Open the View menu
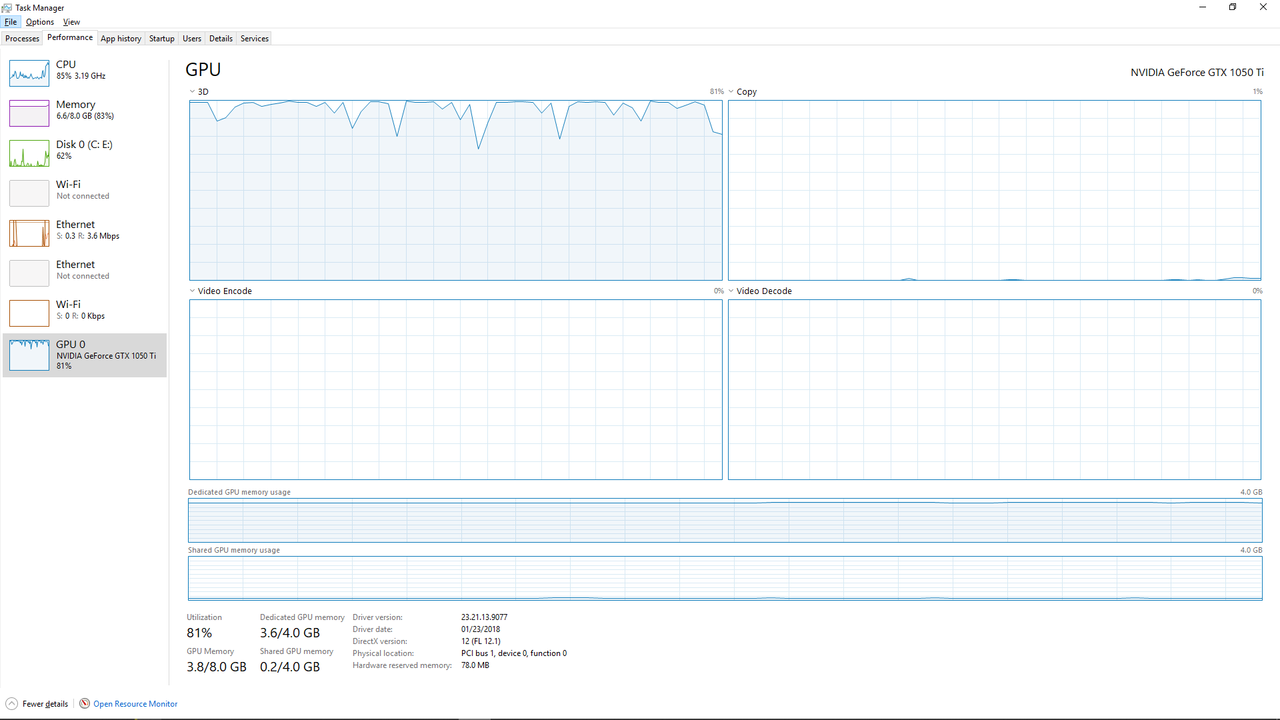This screenshot has width=1280, height=720. click(71, 22)
